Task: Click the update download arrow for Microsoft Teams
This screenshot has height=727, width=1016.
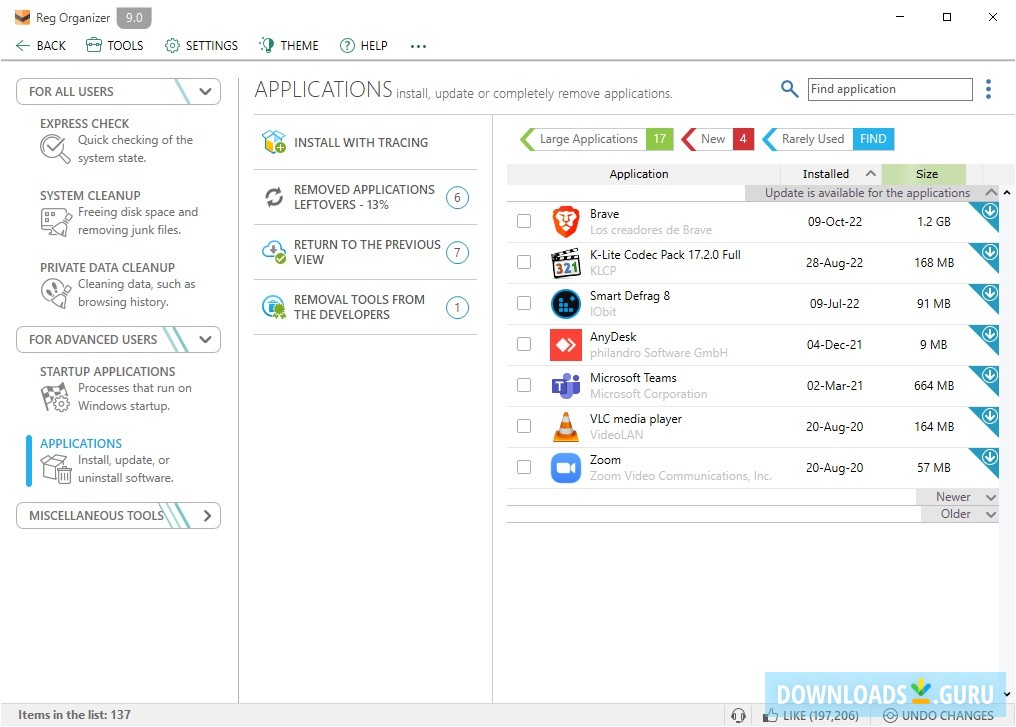Action: 989,375
